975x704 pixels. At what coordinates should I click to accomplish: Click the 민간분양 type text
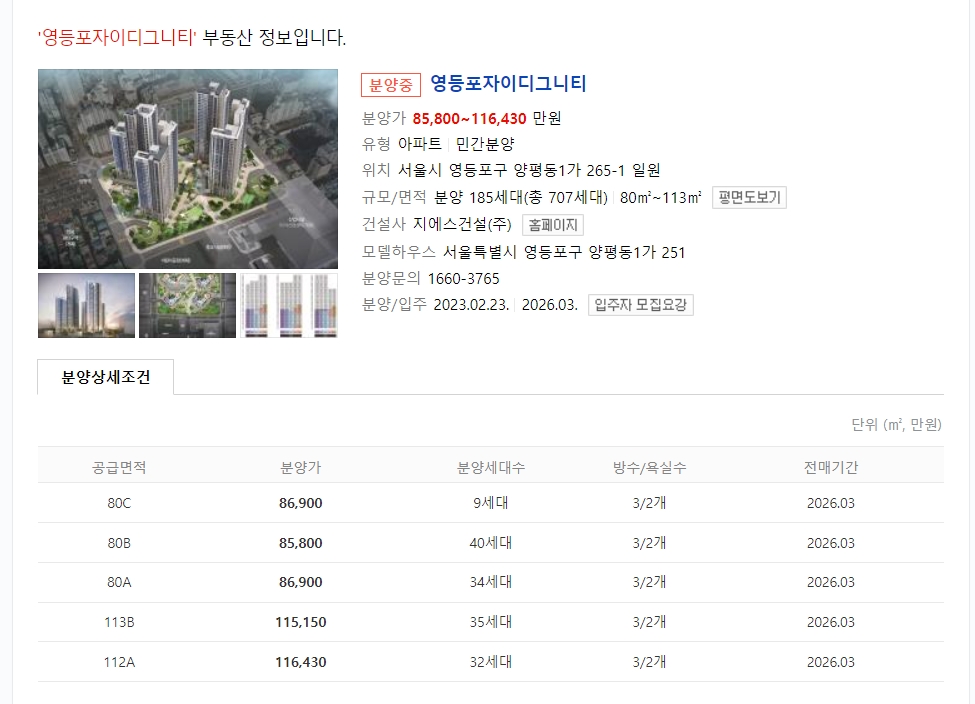tap(485, 144)
